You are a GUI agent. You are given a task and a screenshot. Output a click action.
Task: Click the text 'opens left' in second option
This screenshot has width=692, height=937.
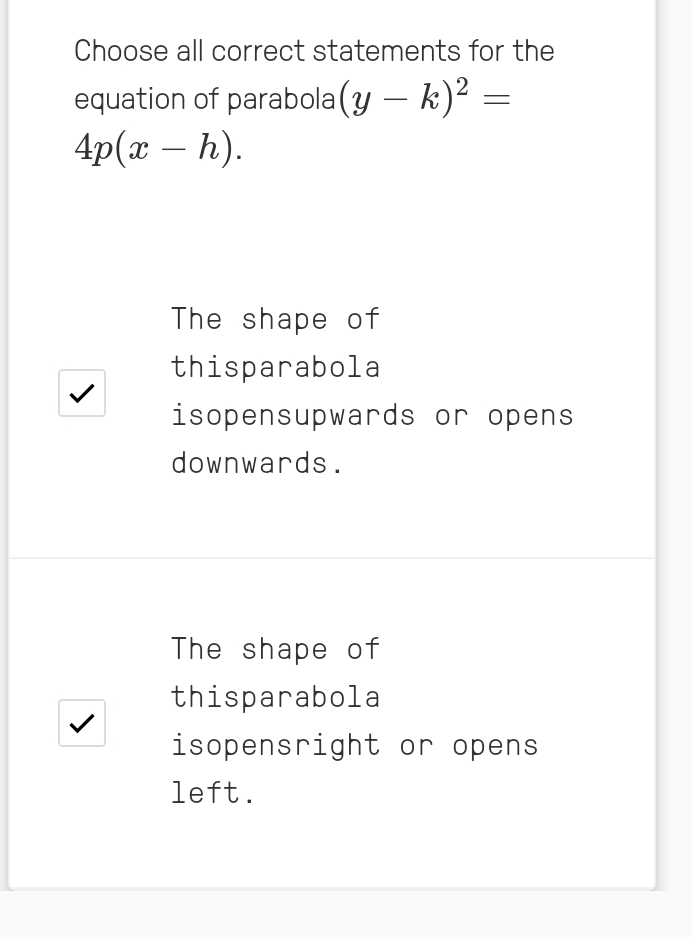click(213, 792)
